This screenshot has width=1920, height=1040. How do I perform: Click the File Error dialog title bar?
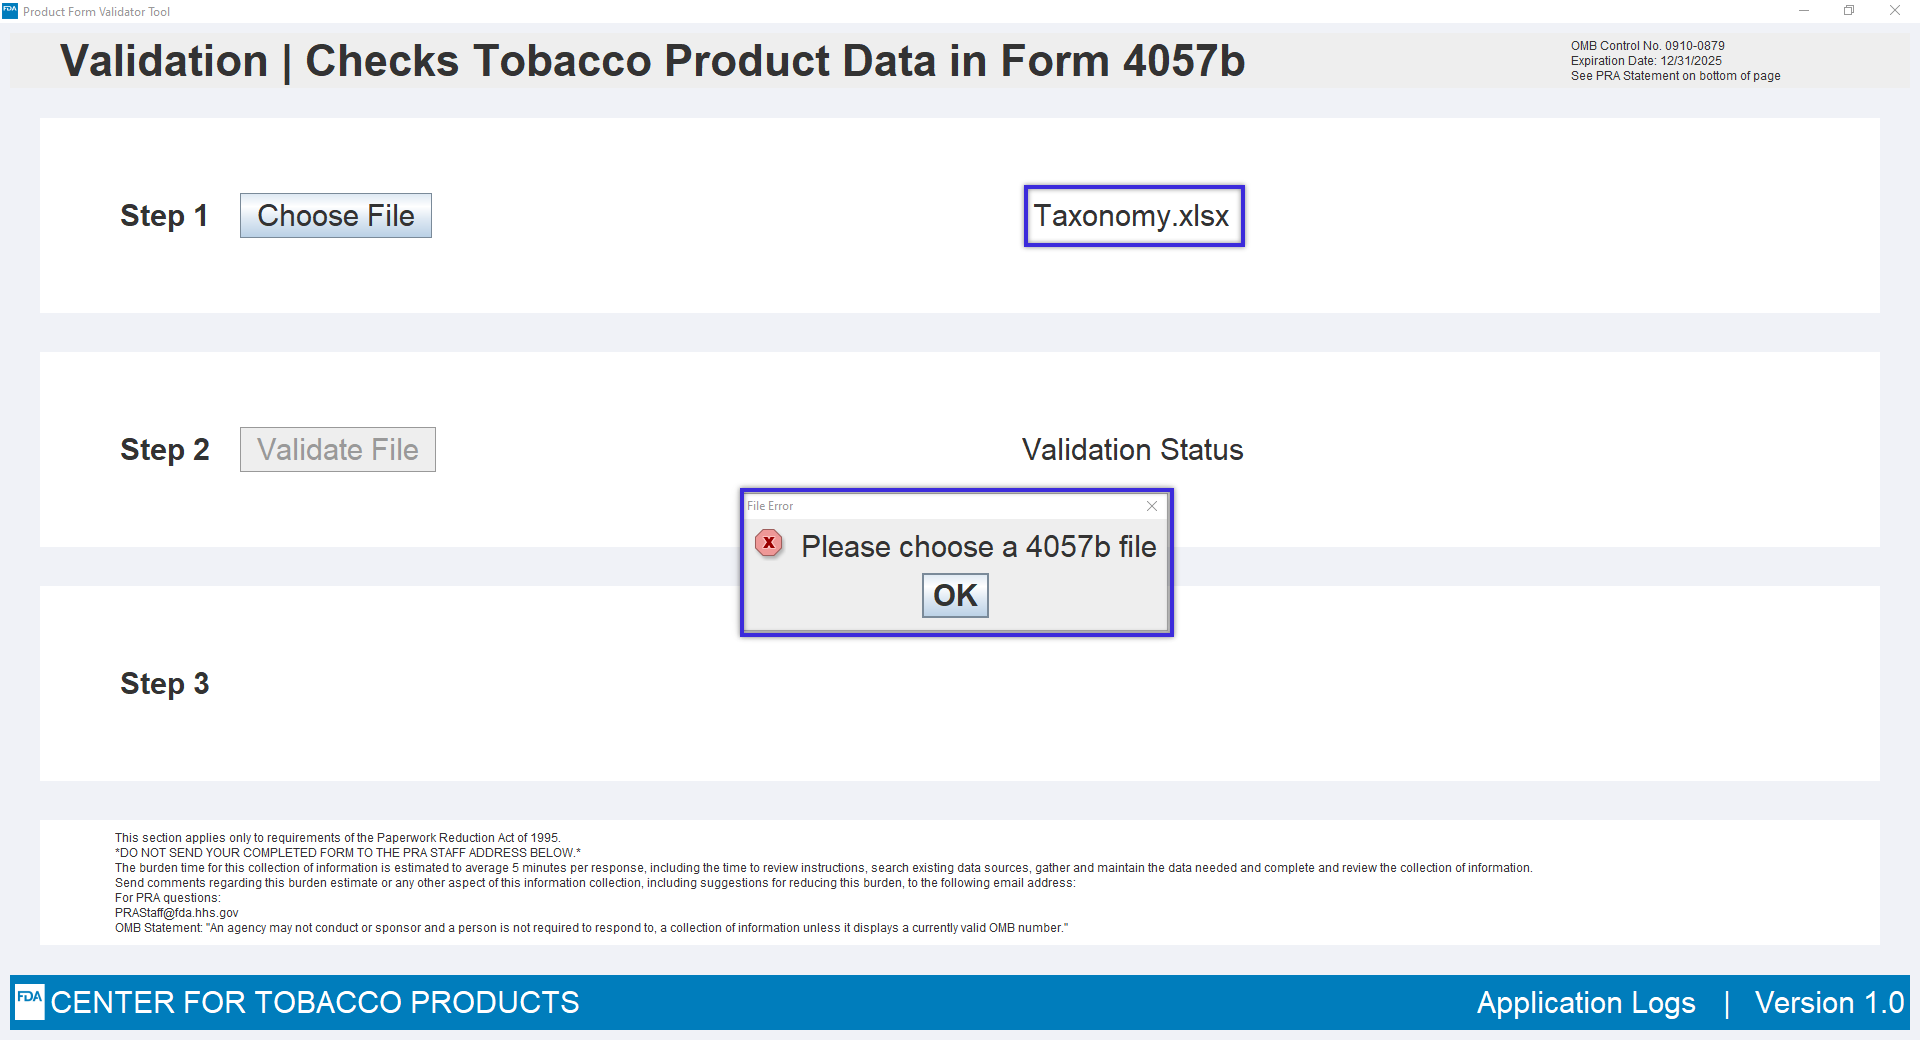pos(940,506)
